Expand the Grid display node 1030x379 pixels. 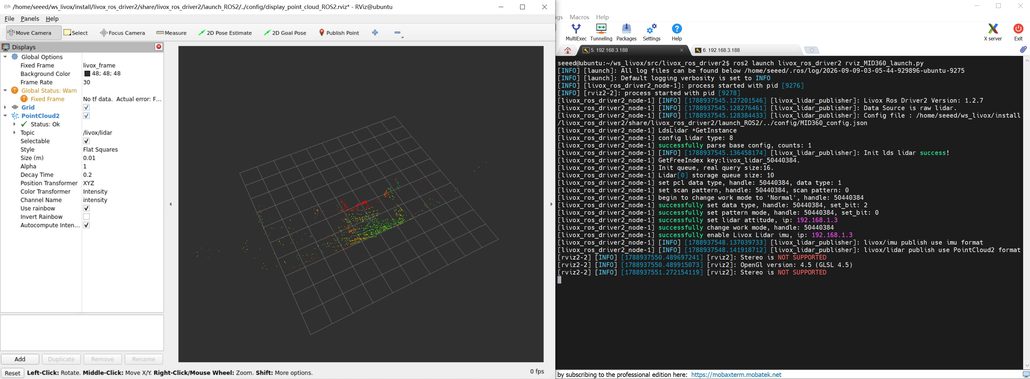coord(5,107)
